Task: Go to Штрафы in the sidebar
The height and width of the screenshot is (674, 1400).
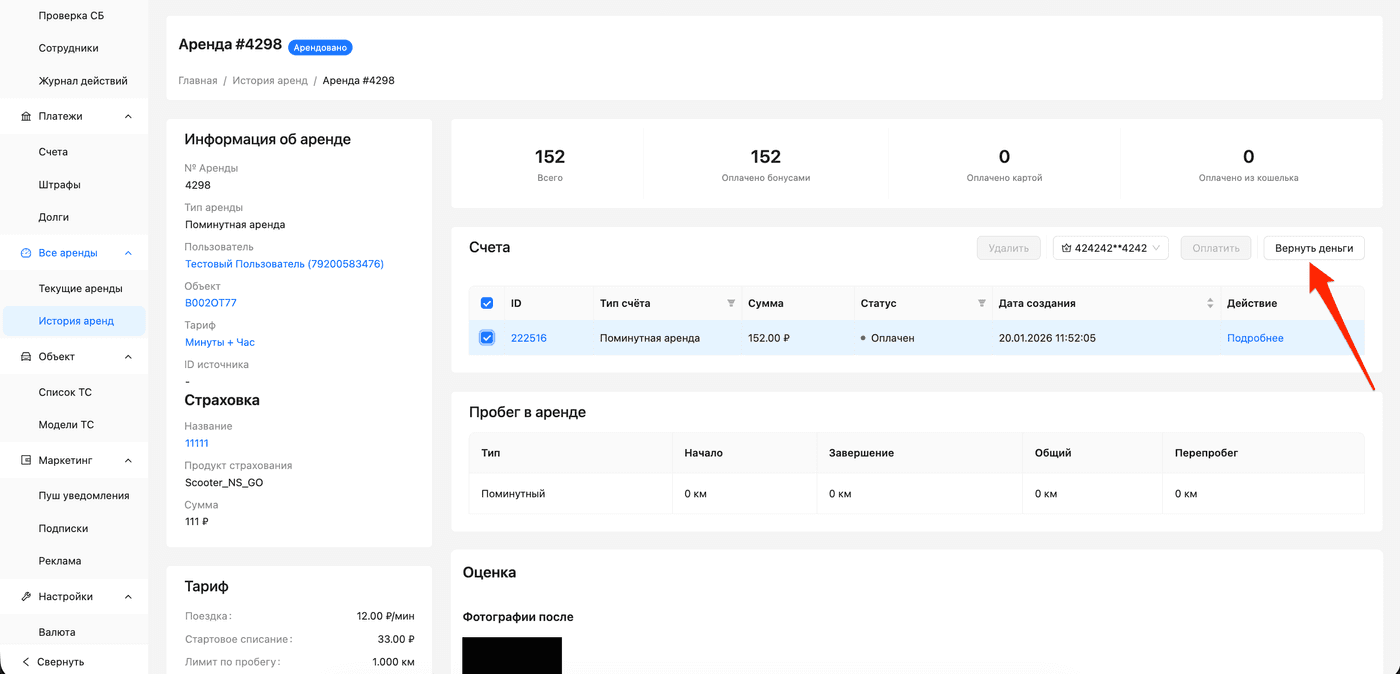Action: click(59, 185)
